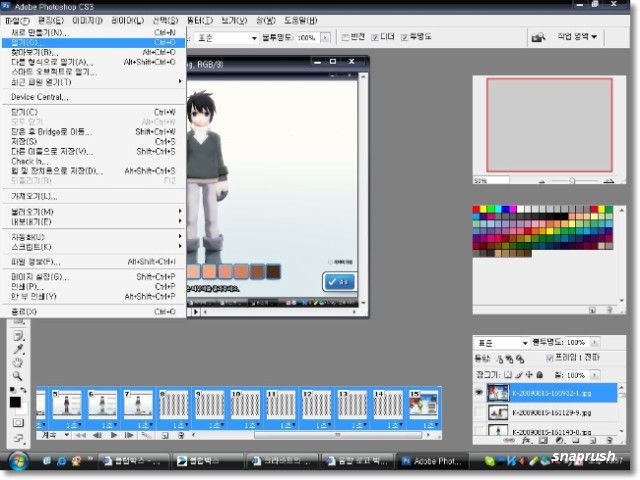
Task: Toggle visibility eye of top layer
Action: 479,393
